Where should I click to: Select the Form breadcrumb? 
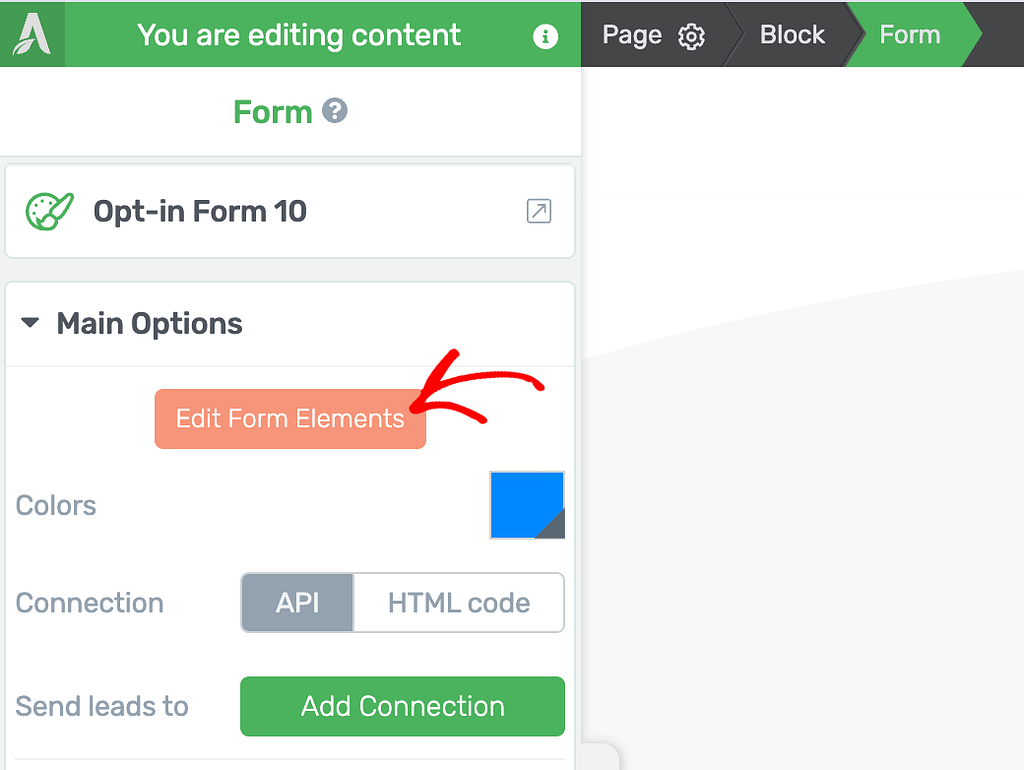point(910,35)
